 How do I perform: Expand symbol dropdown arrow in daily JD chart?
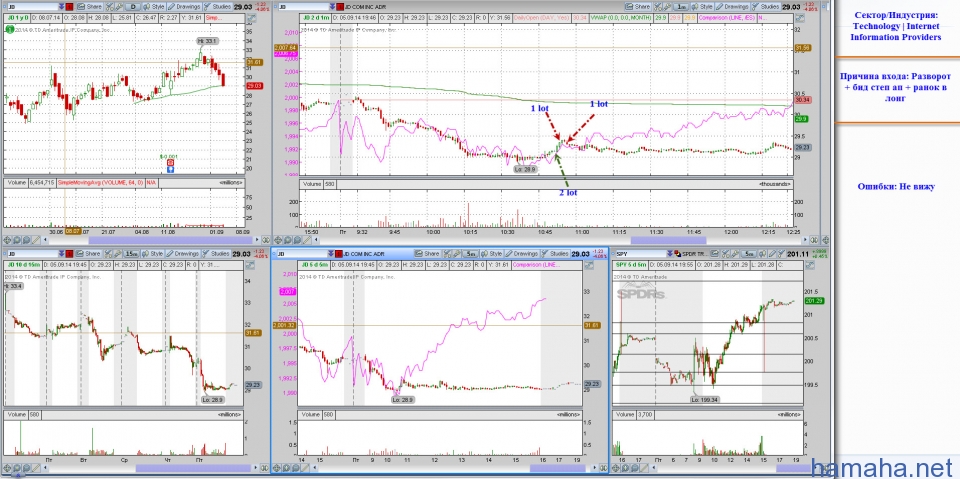(61, 6)
